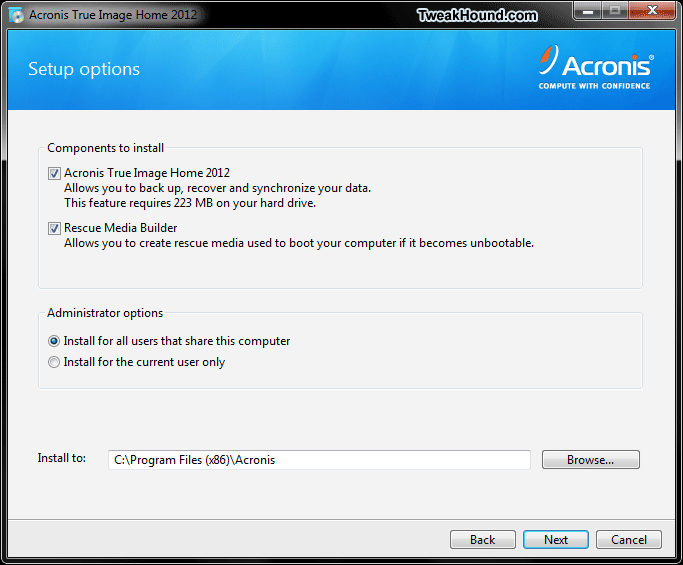Screen dimensions: 683x565
Task: Click the Acronis logo in header
Action: coord(595,67)
